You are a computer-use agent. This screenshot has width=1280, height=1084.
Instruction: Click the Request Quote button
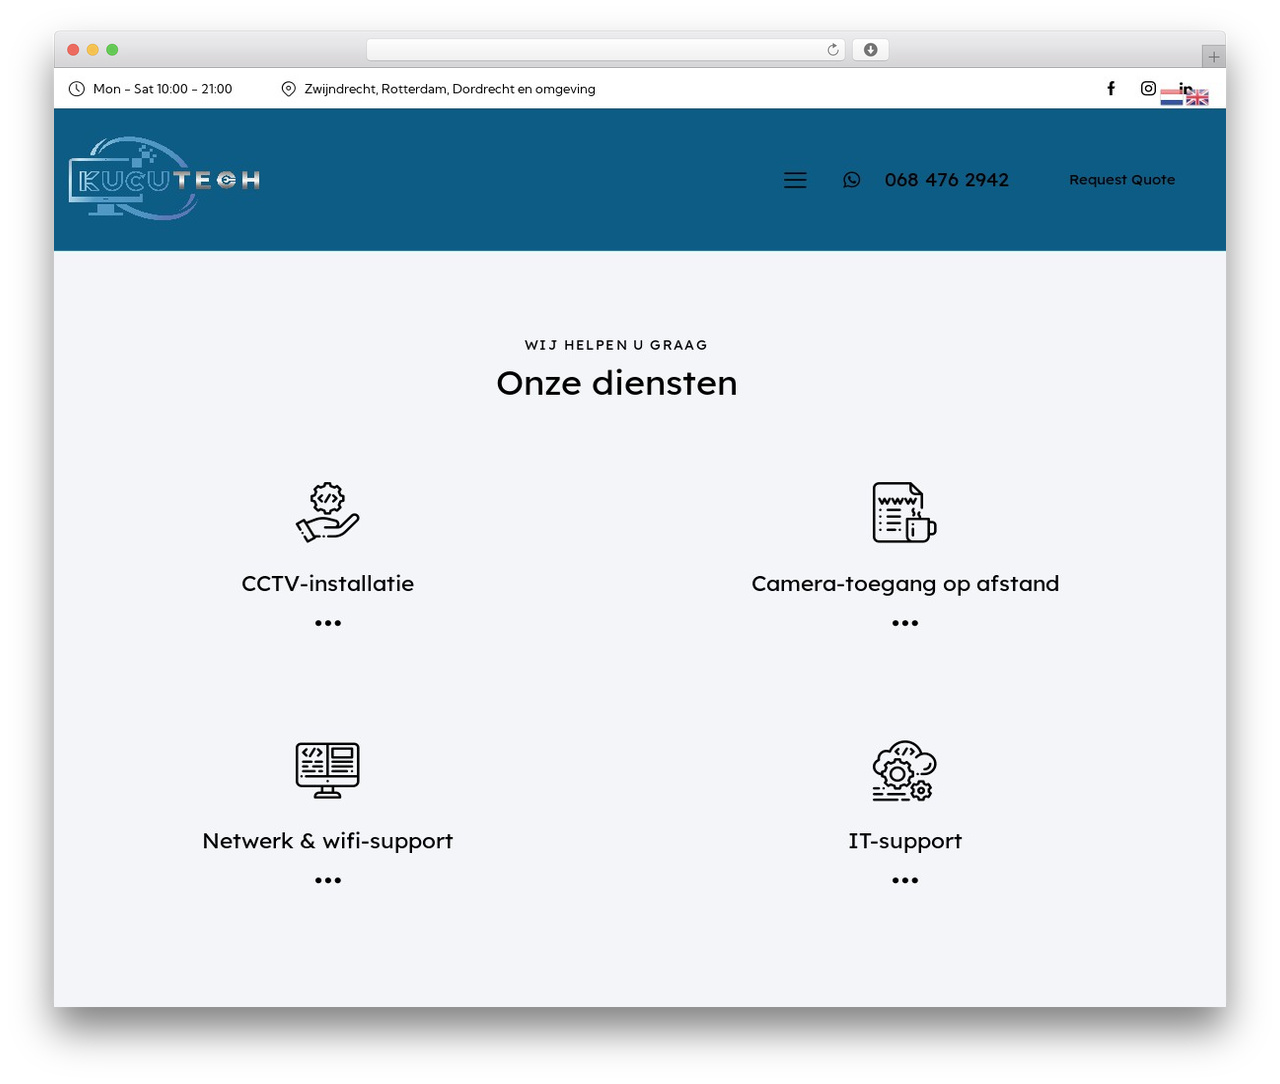coord(1122,180)
